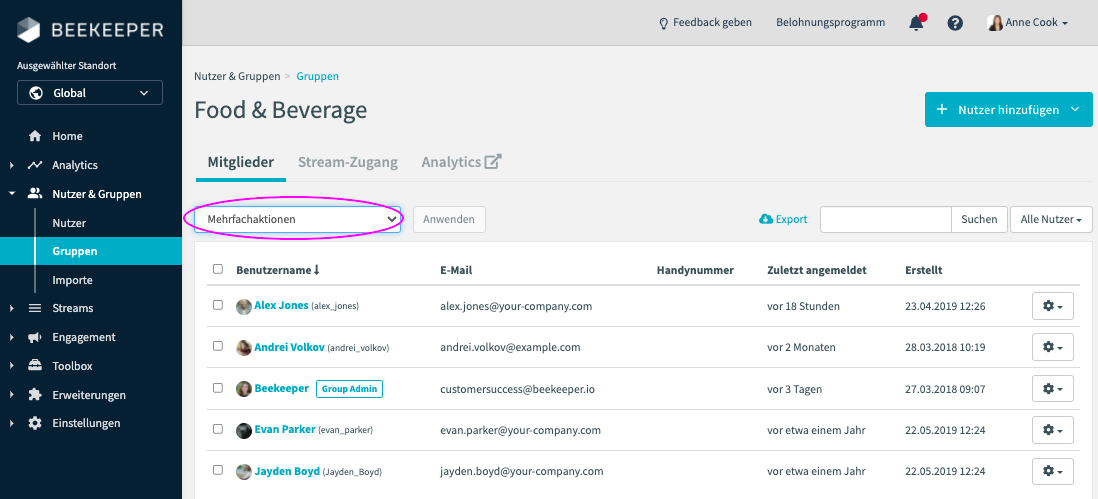Click the user search input field
1098x499 pixels.
(x=885, y=219)
